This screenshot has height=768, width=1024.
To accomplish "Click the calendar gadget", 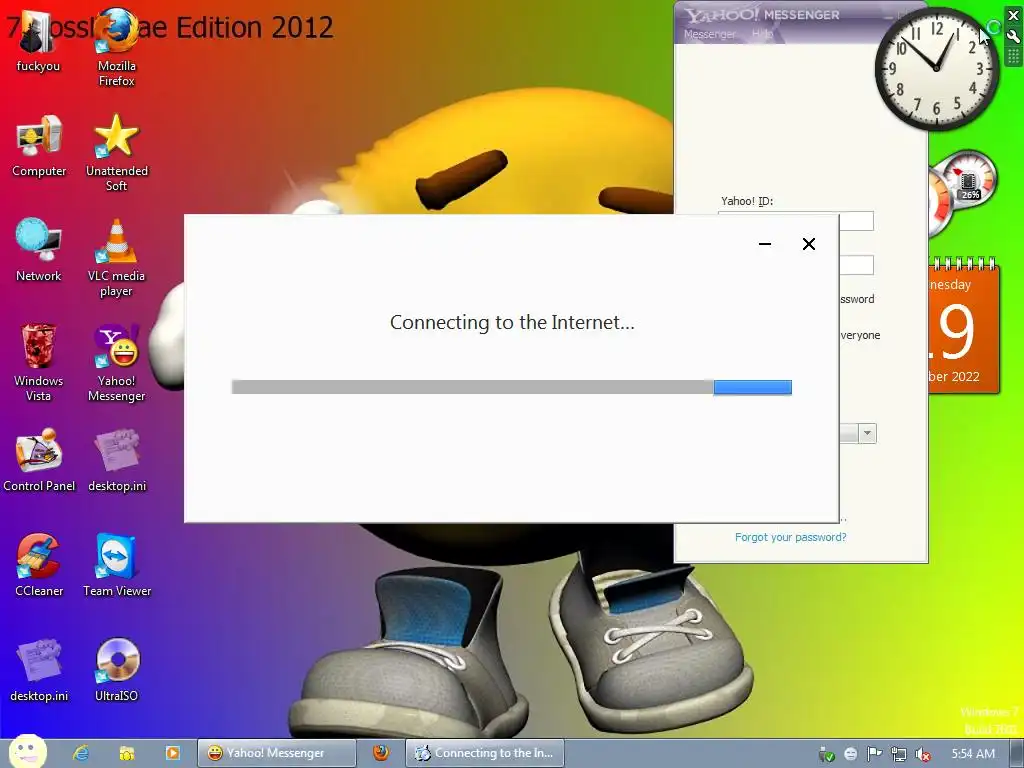I will pos(964,327).
